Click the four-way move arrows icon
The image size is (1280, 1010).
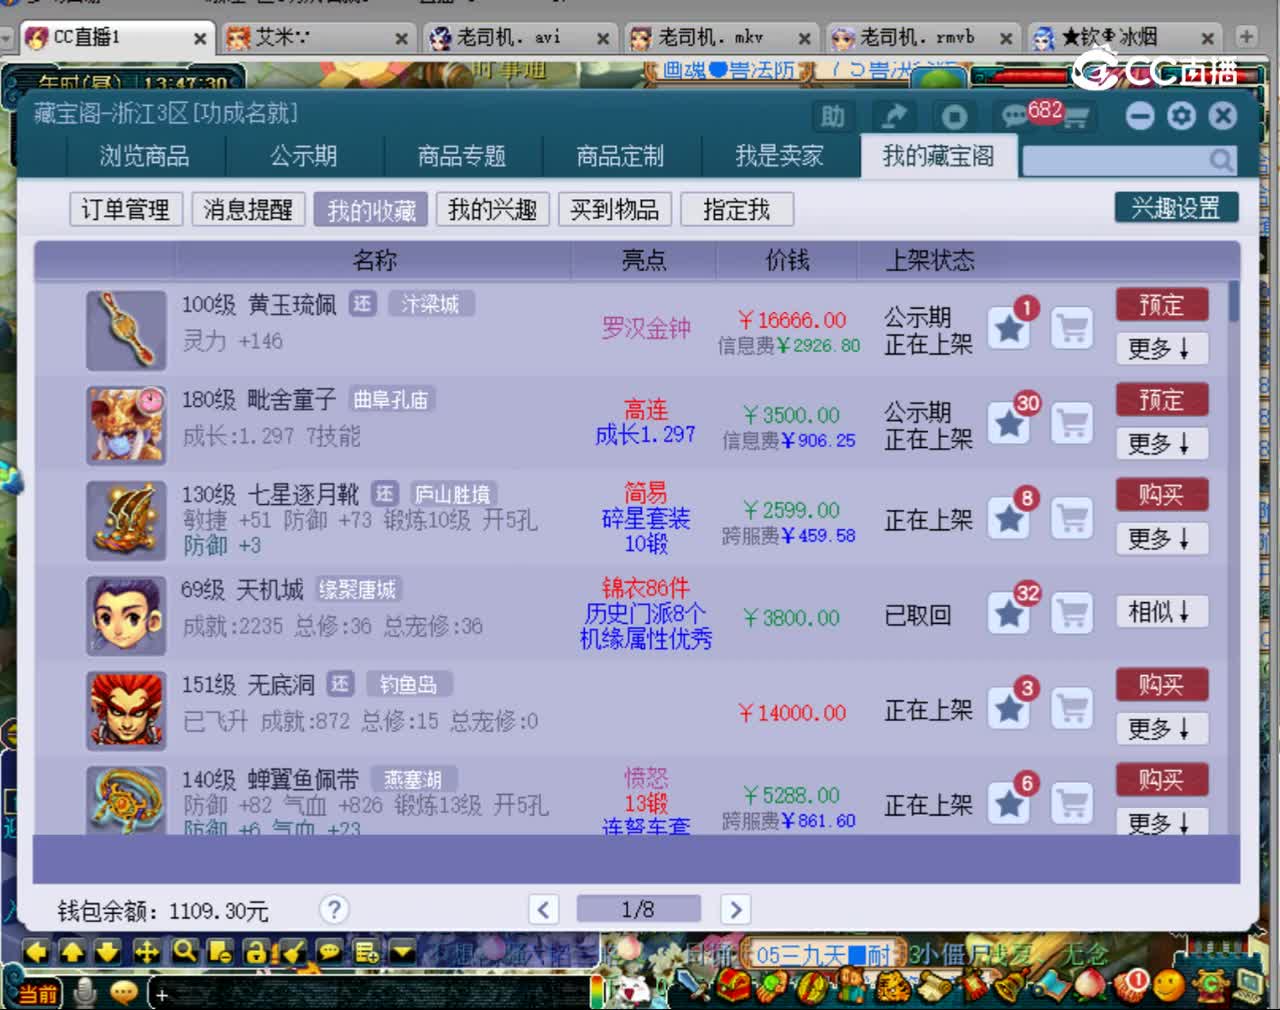146,951
